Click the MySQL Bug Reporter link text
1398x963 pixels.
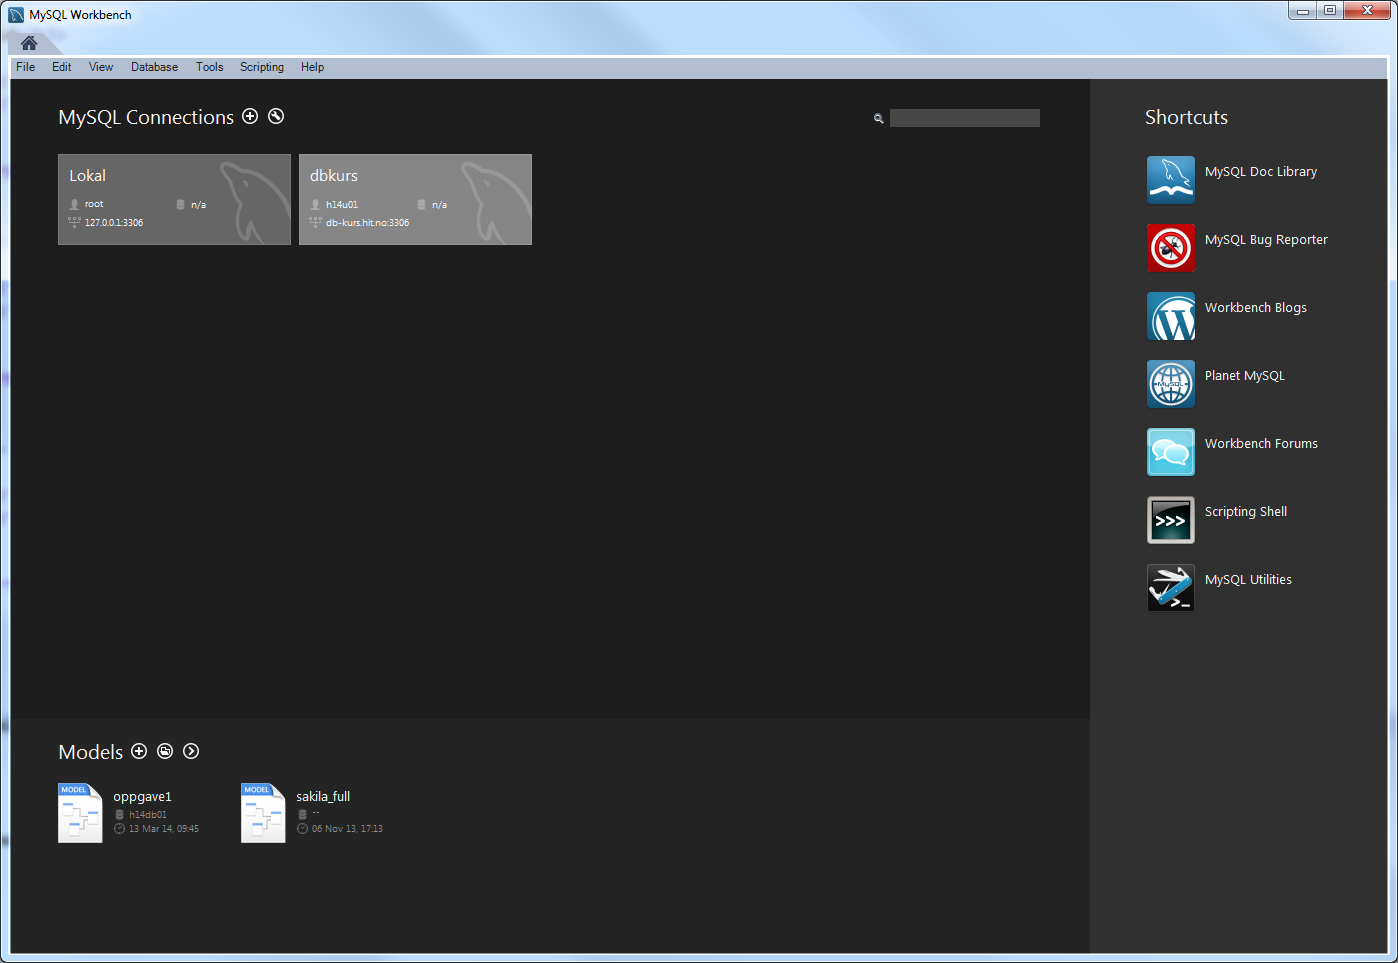click(x=1266, y=240)
